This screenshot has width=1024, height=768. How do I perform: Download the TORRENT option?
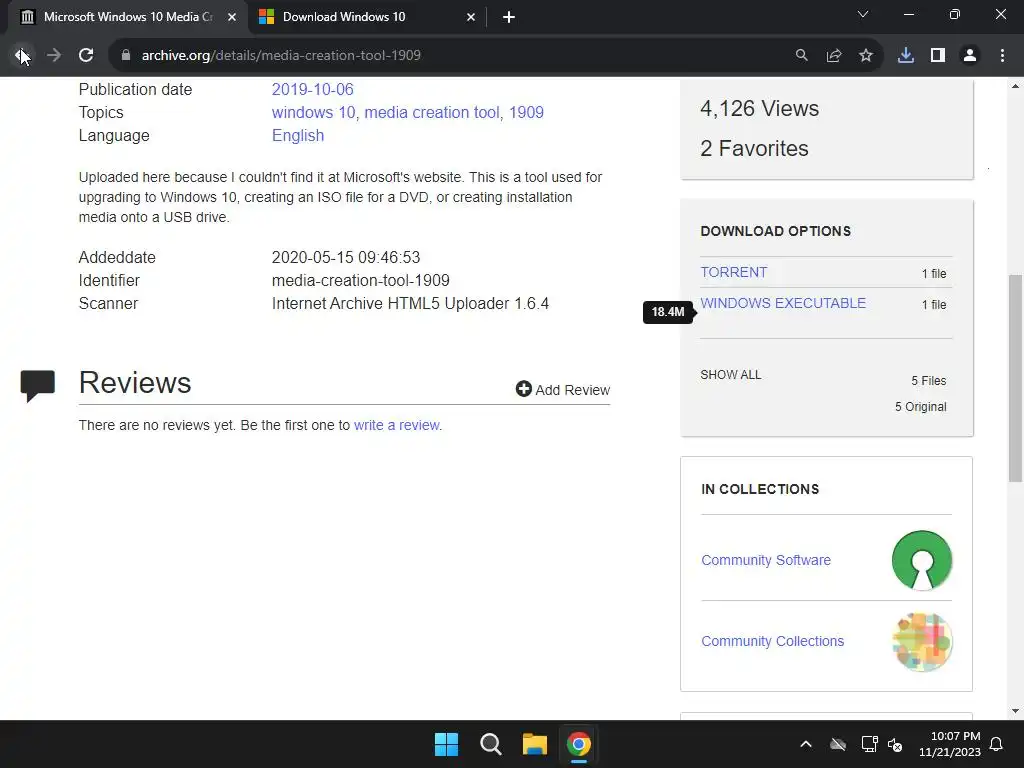coord(733,272)
